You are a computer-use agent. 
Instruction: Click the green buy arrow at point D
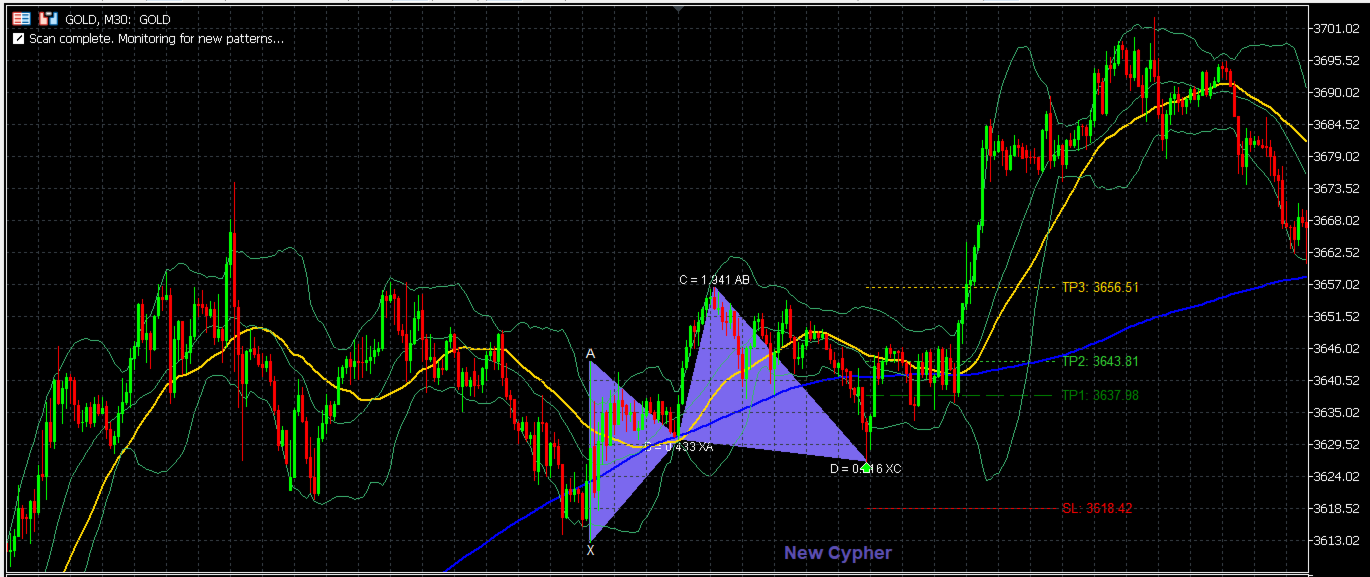tap(865, 467)
